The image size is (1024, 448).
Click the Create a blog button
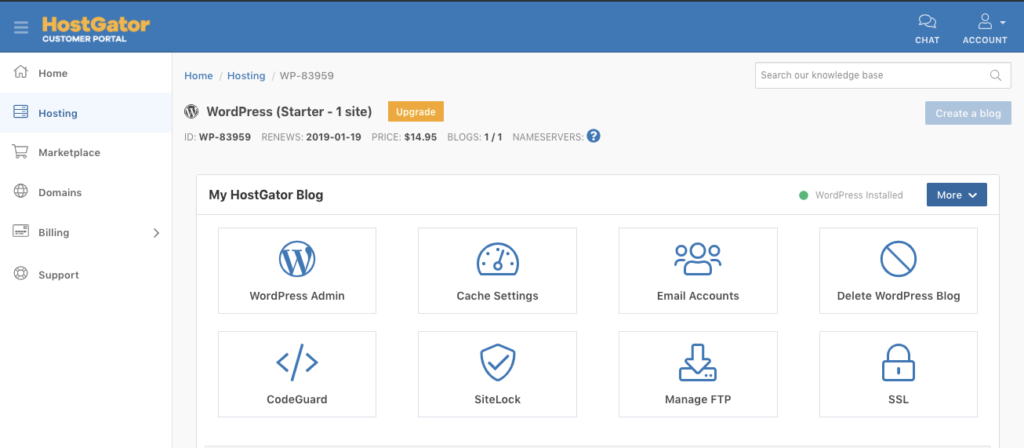pyautogui.click(x=968, y=113)
